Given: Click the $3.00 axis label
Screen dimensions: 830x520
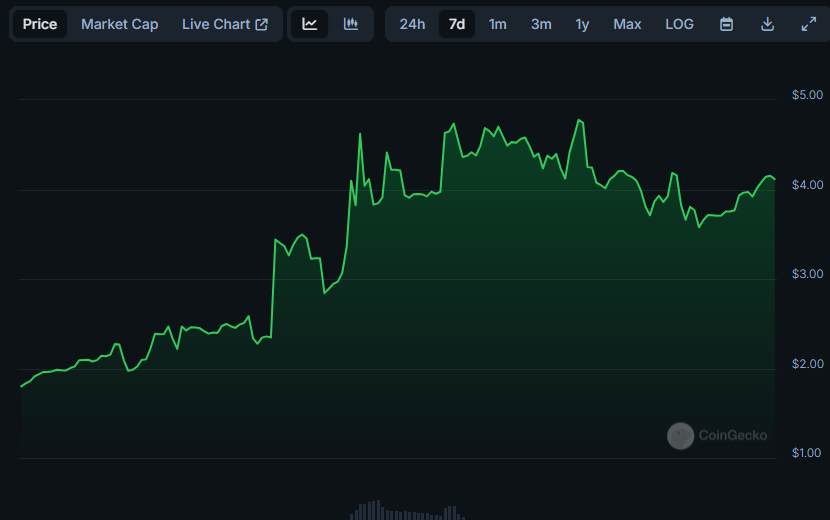Looking at the screenshot, I should 807,274.
